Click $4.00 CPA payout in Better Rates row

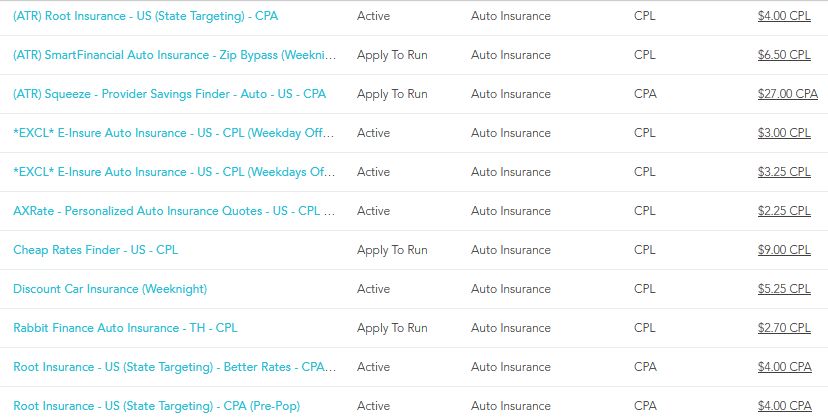coord(785,367)
